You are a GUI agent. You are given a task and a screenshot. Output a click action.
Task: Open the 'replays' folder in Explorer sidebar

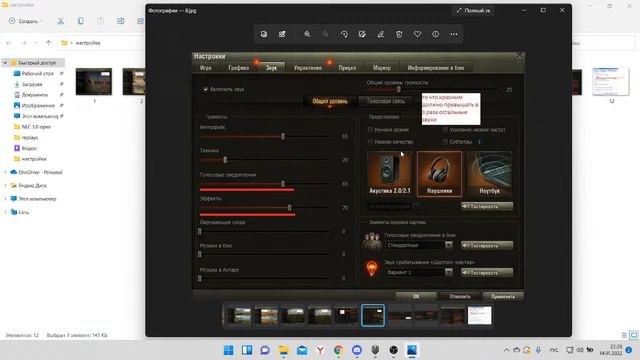(x=29, y=138)
